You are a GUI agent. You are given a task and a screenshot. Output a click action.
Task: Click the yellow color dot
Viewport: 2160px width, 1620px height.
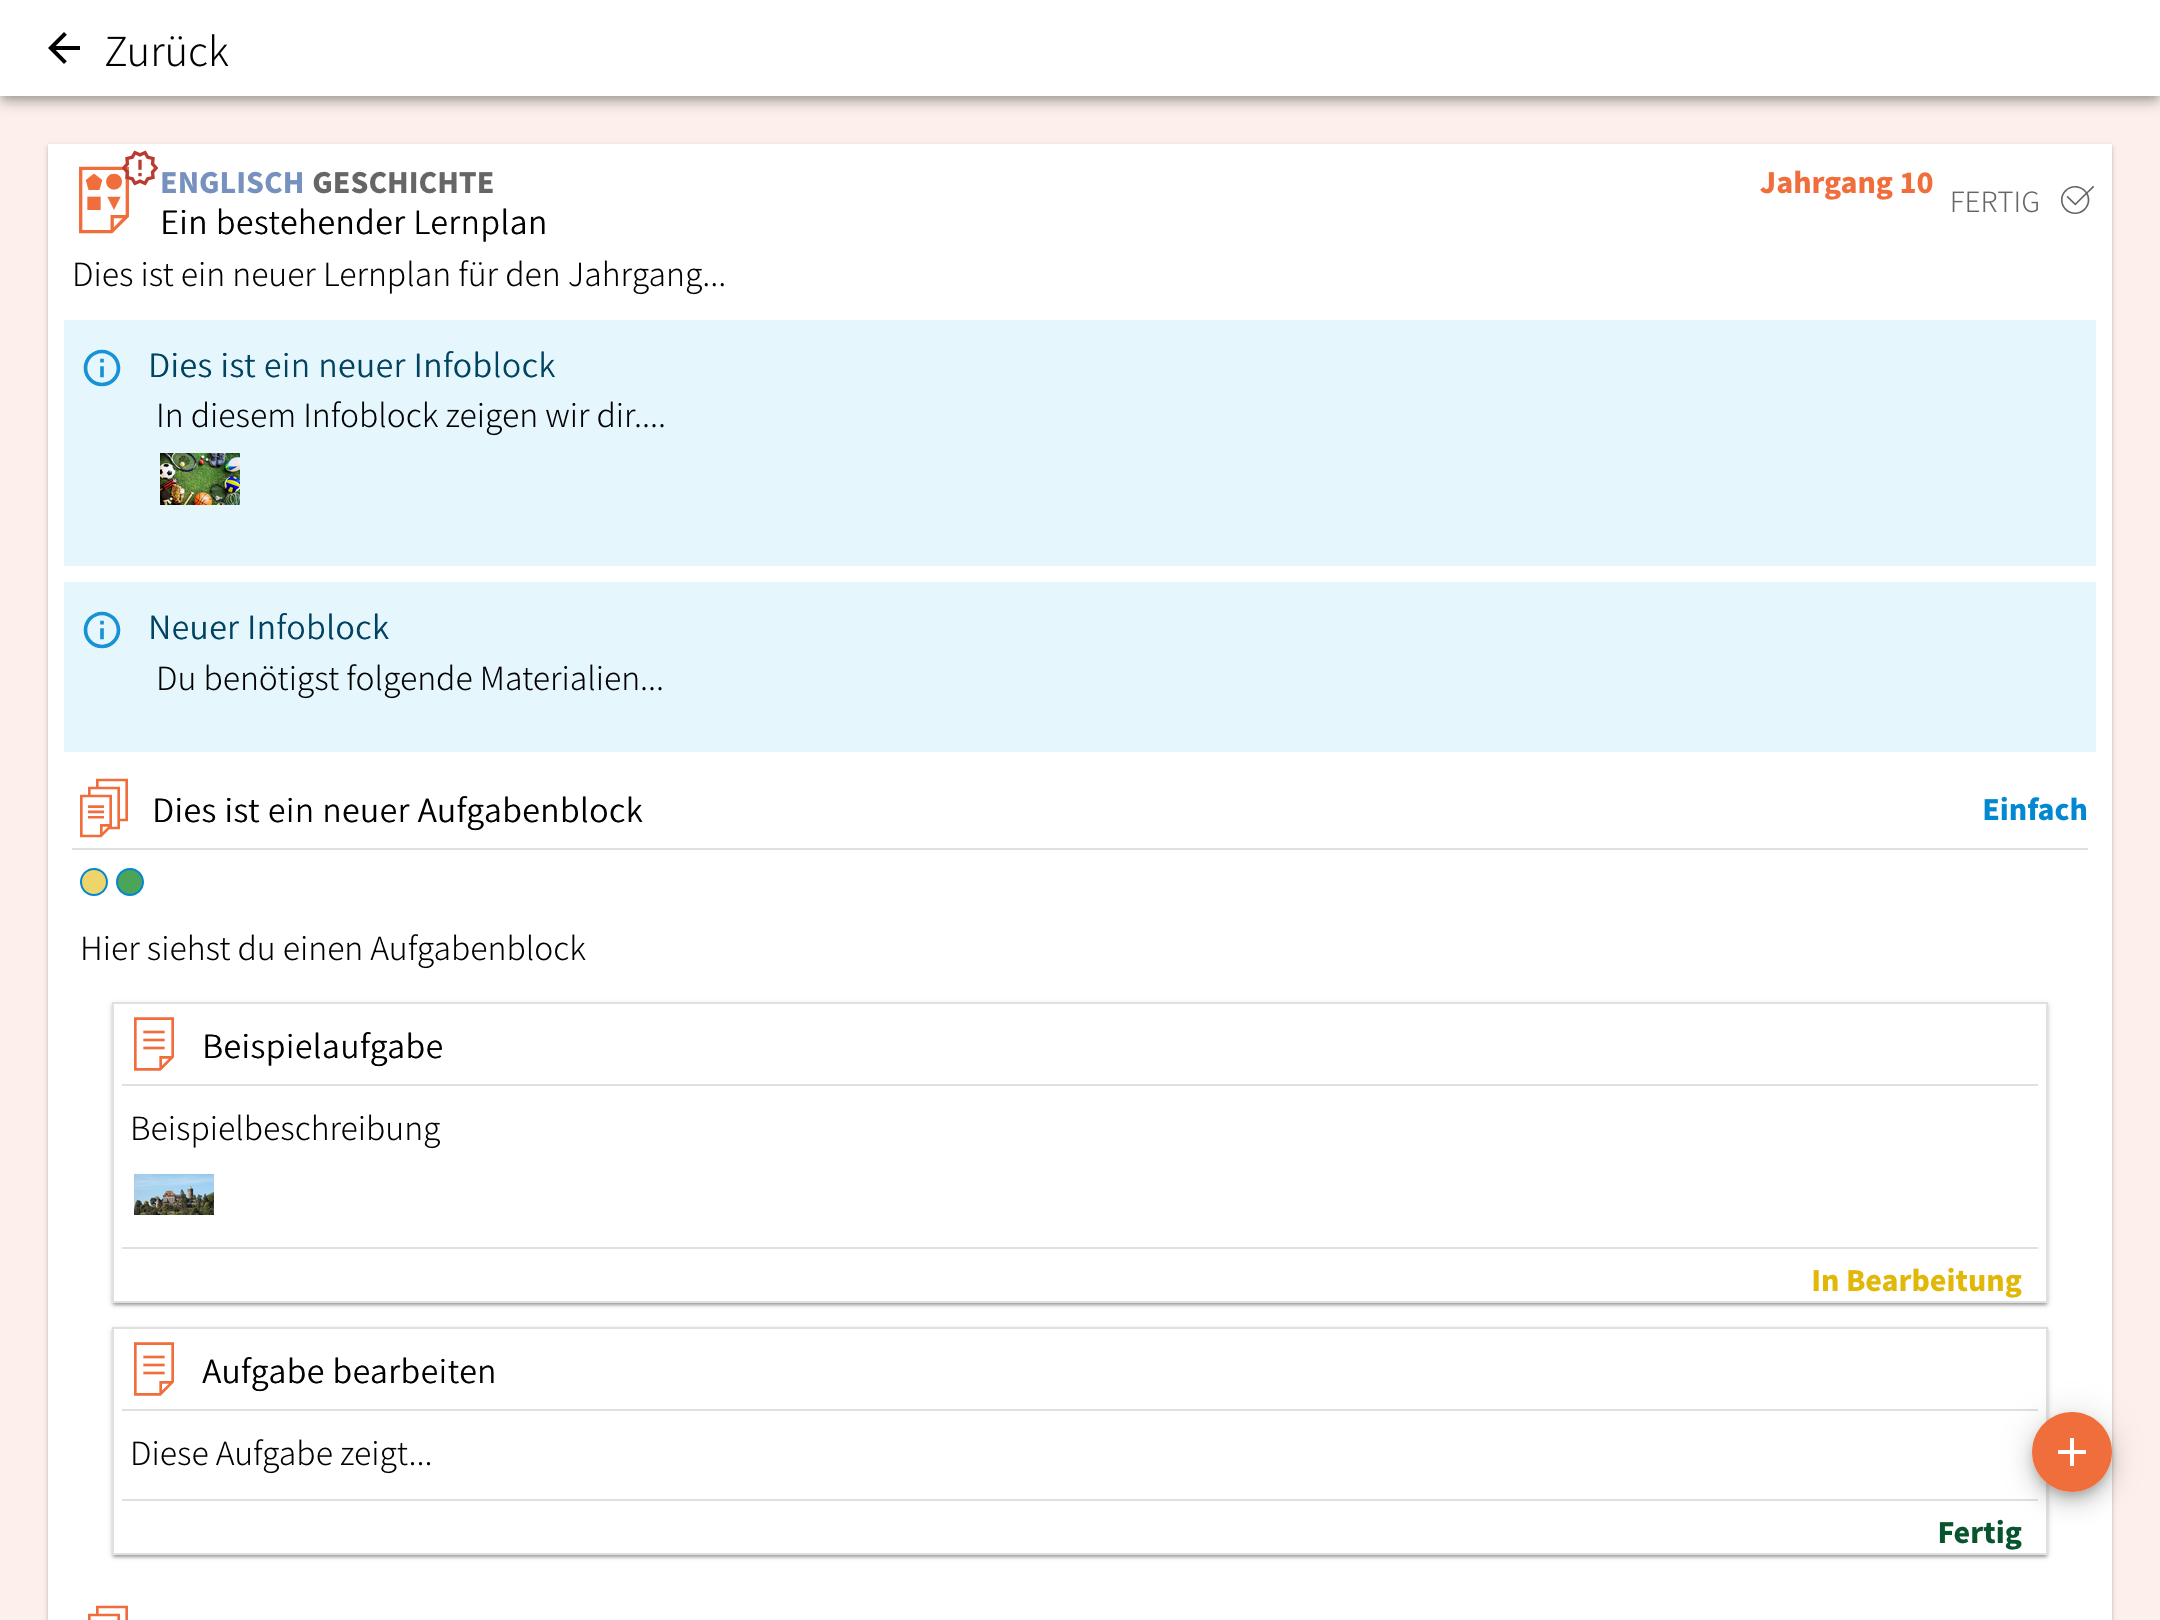[94, 882]
